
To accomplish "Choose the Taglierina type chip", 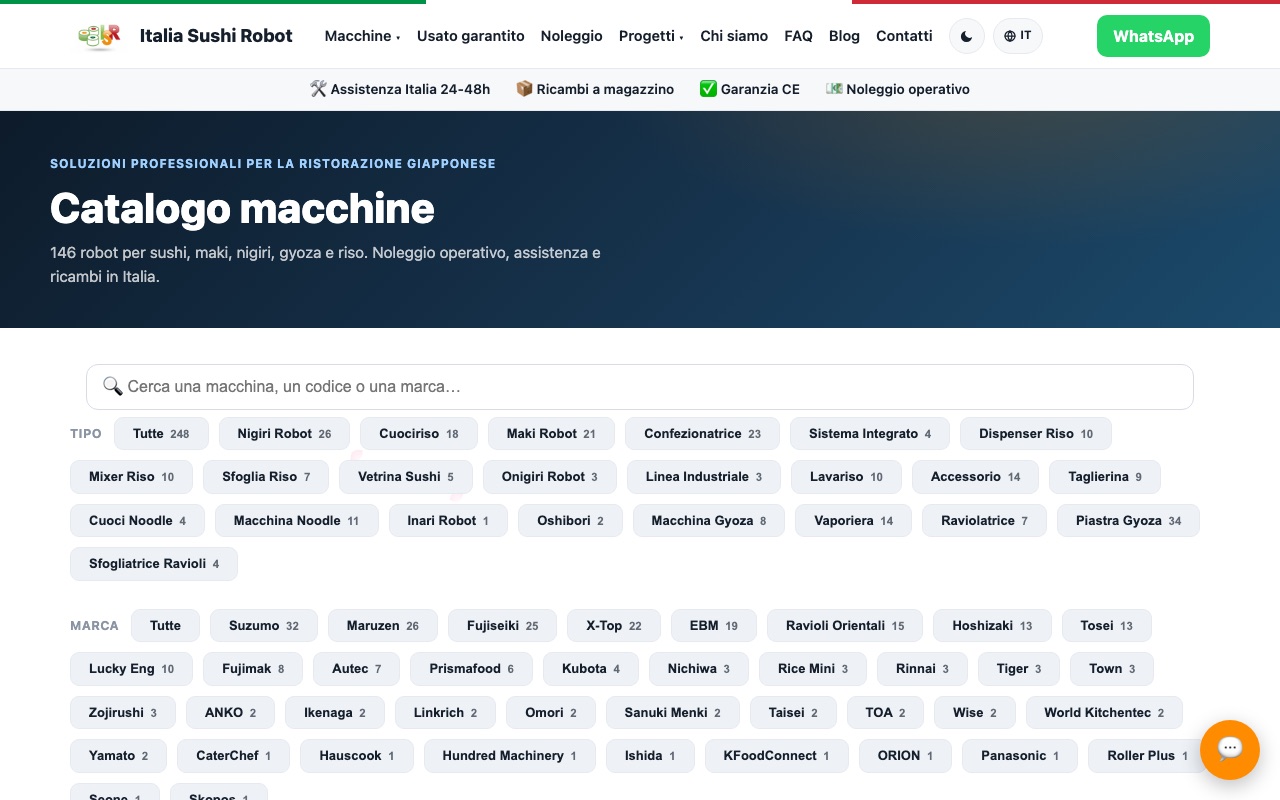I will (1105, 477).
